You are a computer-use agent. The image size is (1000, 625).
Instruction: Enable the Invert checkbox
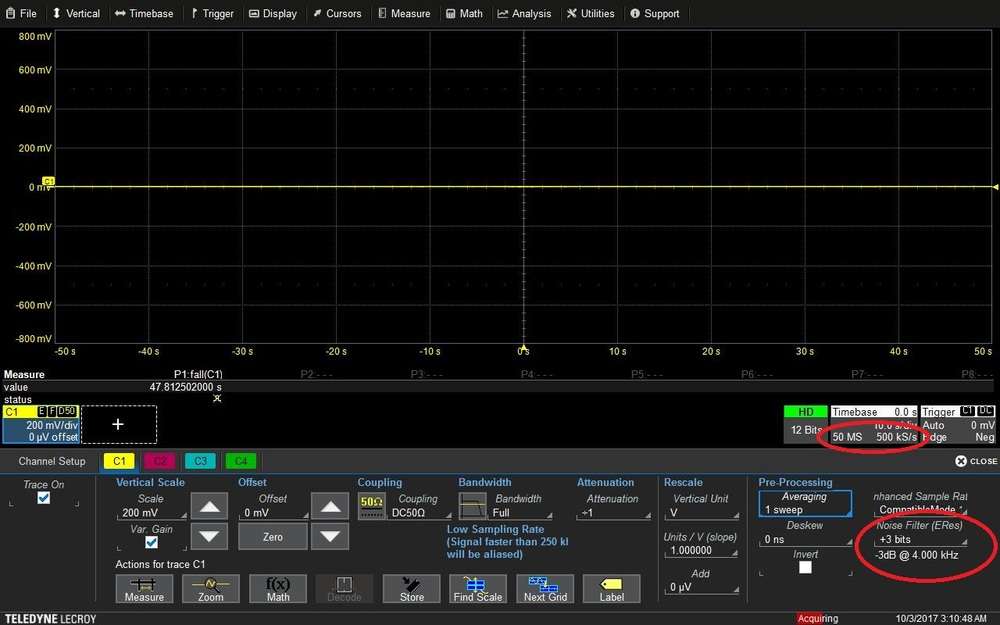(x=804, y=566)
